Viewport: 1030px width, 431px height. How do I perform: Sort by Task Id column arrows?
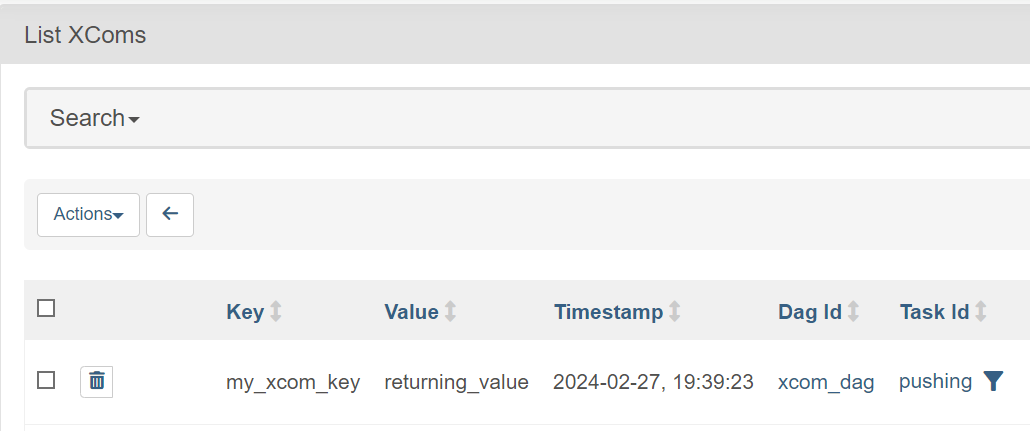pos(981,311)
